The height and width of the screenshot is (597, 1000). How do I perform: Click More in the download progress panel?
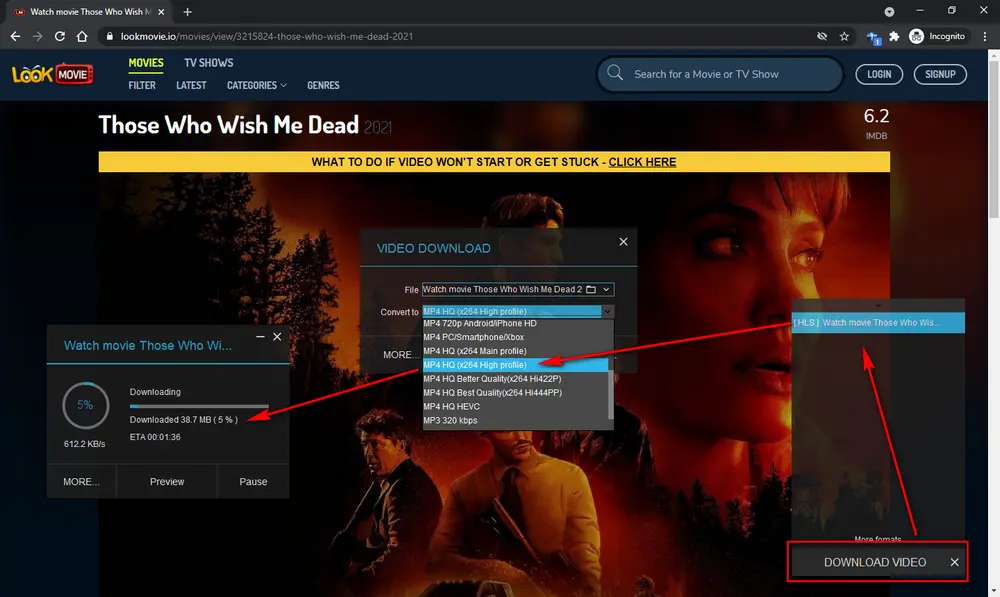81,482
